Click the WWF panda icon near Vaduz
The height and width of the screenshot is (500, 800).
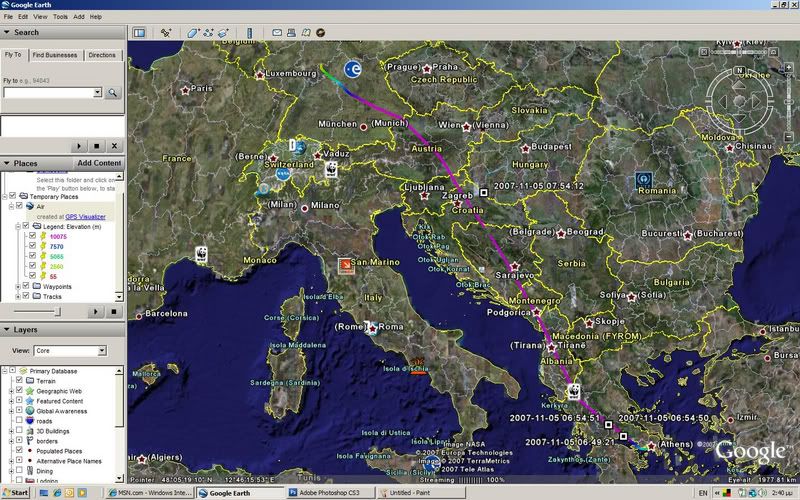coord(331,169)
